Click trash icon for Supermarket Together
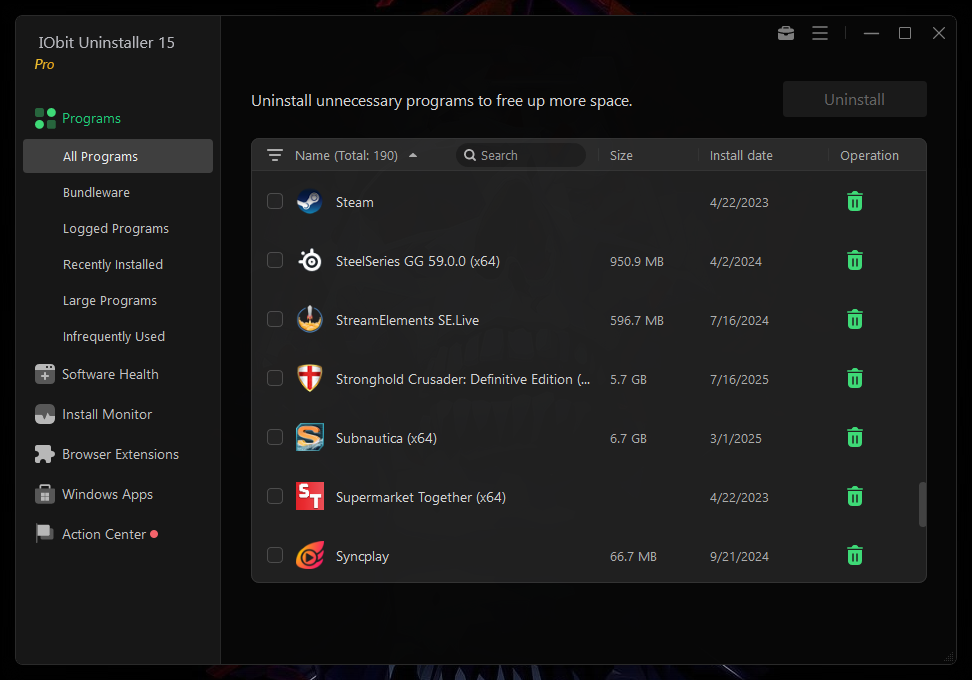The height and width of the screenshot is (680, 972). 855,496
